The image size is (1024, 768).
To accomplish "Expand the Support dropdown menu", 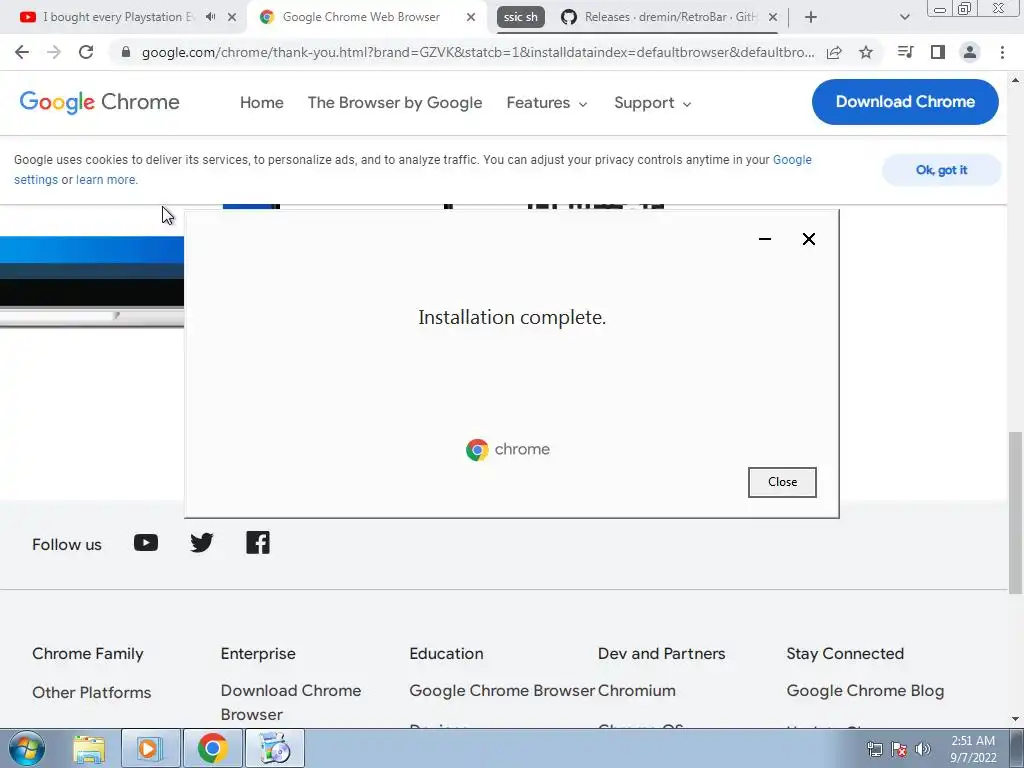I will (652, 103).
